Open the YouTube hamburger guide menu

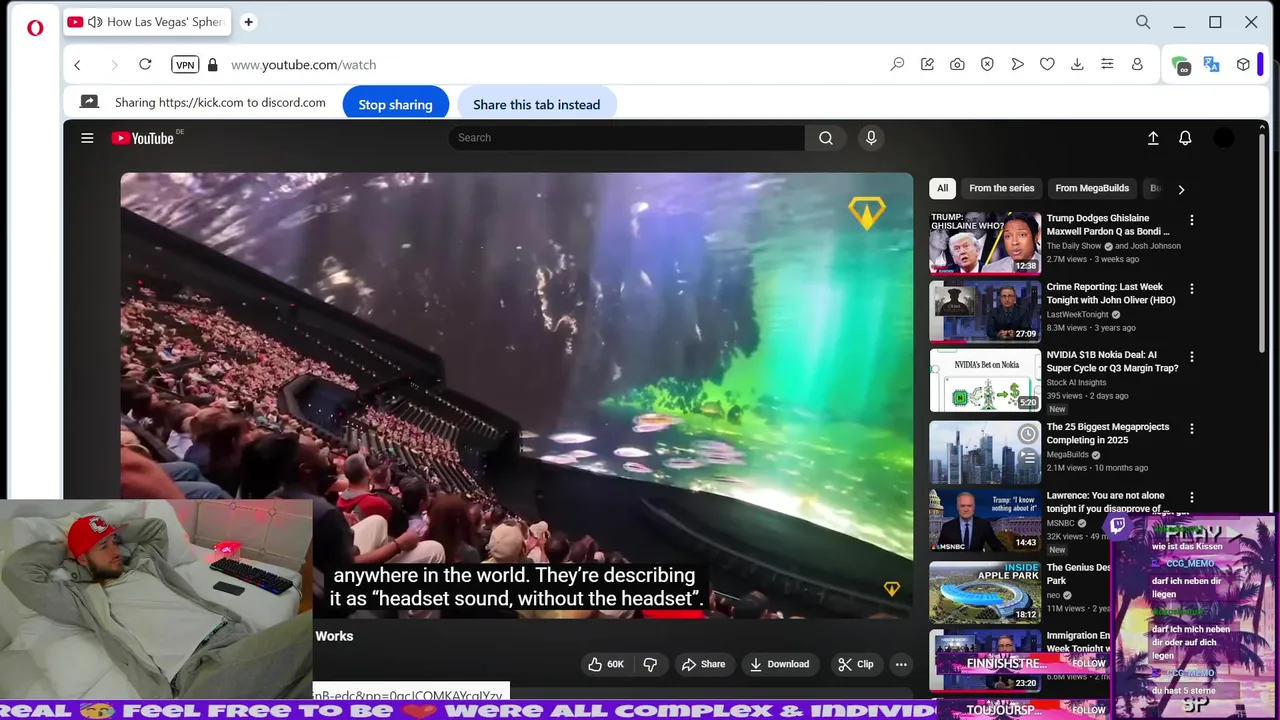(x=87, y=138)
